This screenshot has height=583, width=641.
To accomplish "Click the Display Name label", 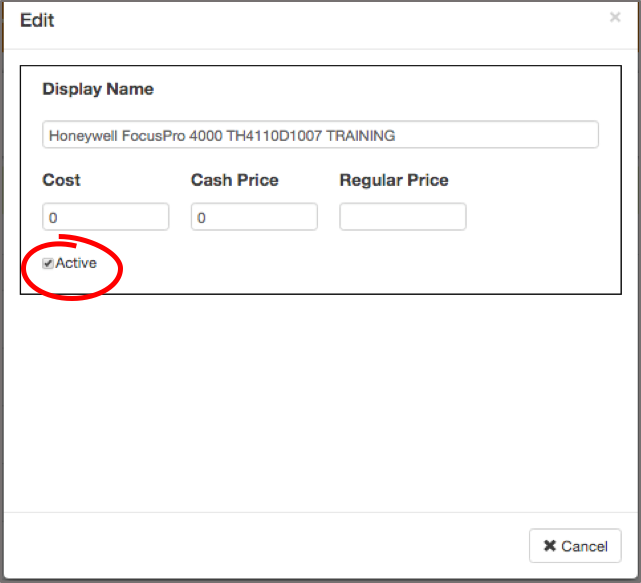I will [x=98, y=89].
